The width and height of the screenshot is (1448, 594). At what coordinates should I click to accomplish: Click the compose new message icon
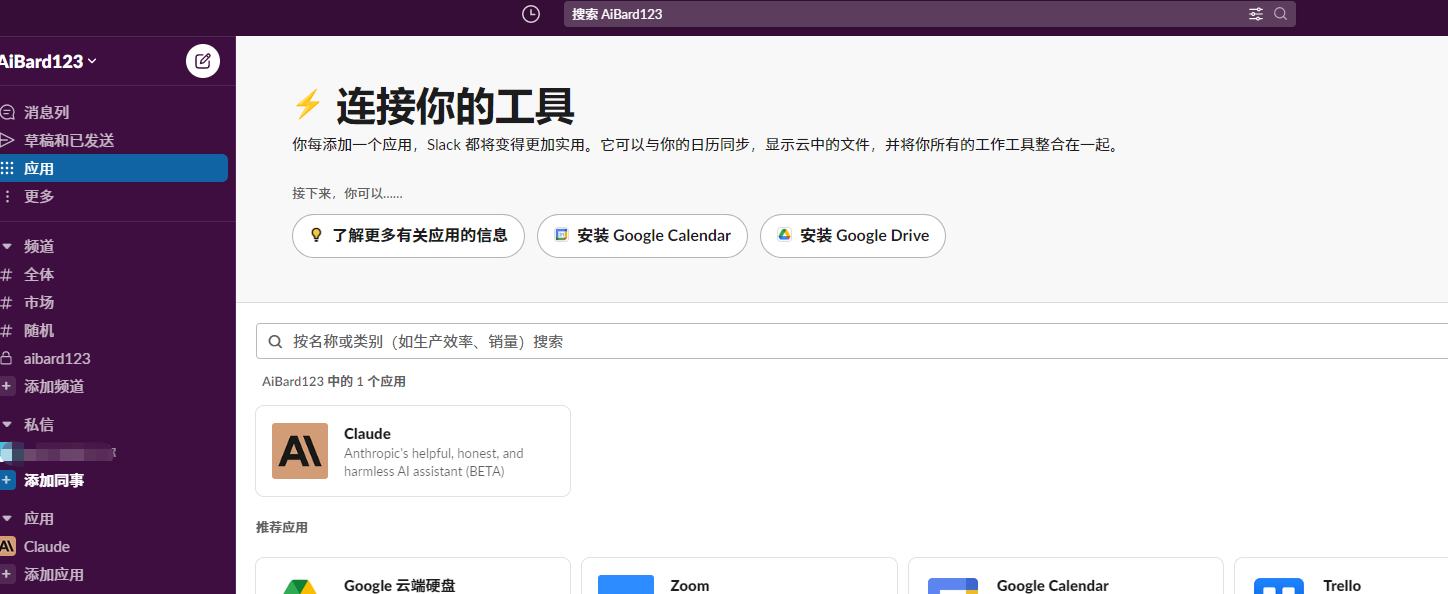[x=203, y=61]
